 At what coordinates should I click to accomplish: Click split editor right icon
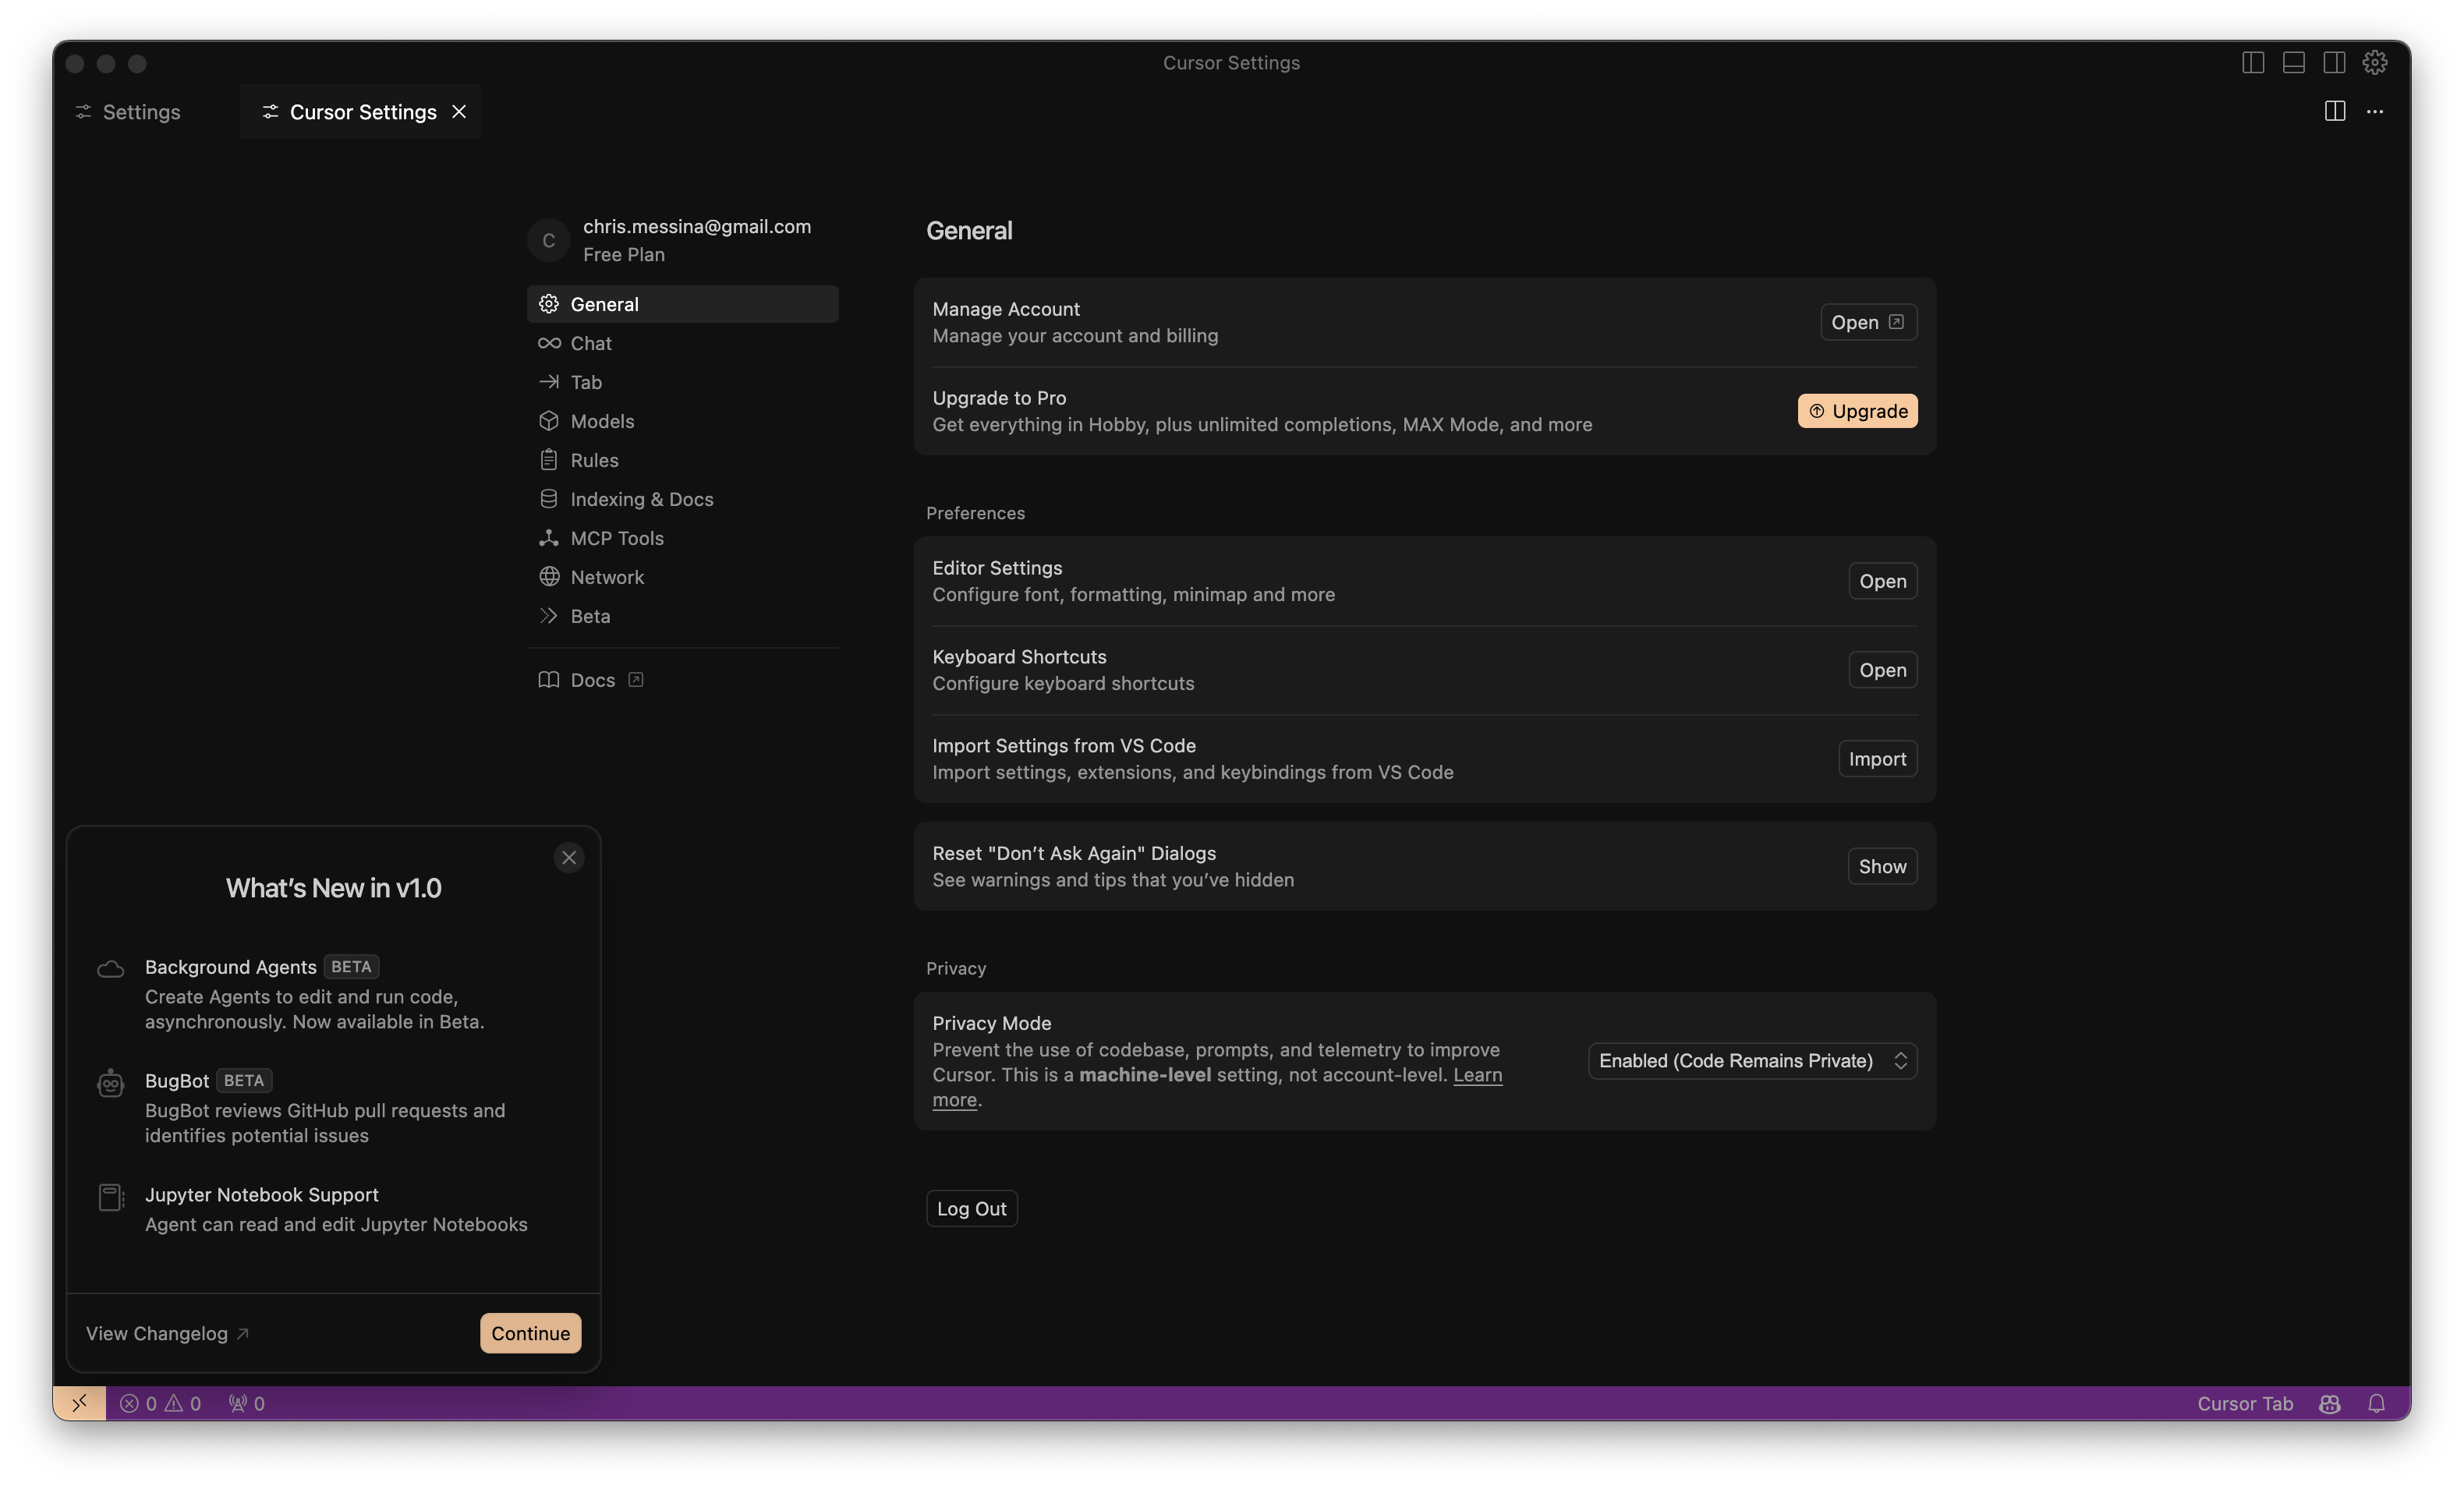(2334, 111)
